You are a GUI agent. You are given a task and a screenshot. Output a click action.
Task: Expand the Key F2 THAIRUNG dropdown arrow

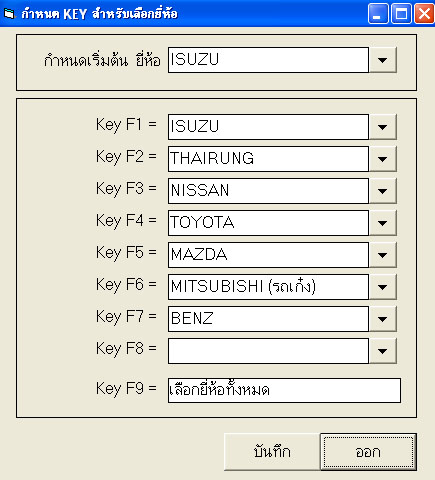coord(383,159)
